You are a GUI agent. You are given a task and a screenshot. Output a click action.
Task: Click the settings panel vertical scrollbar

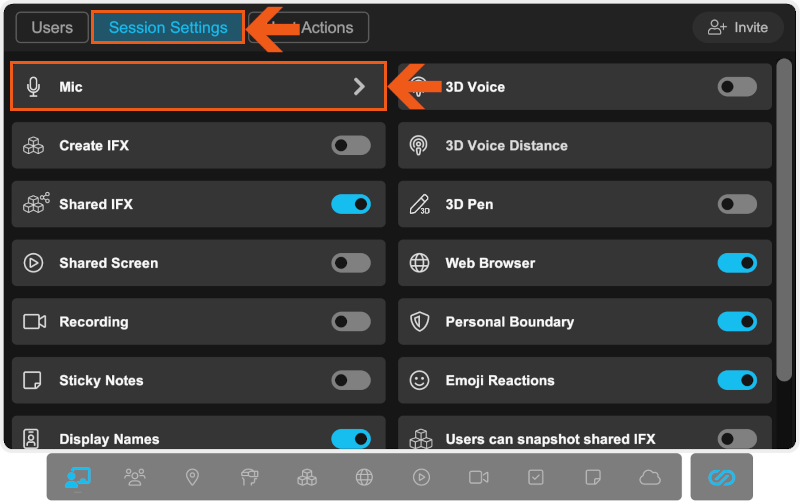tap(785, 220)
